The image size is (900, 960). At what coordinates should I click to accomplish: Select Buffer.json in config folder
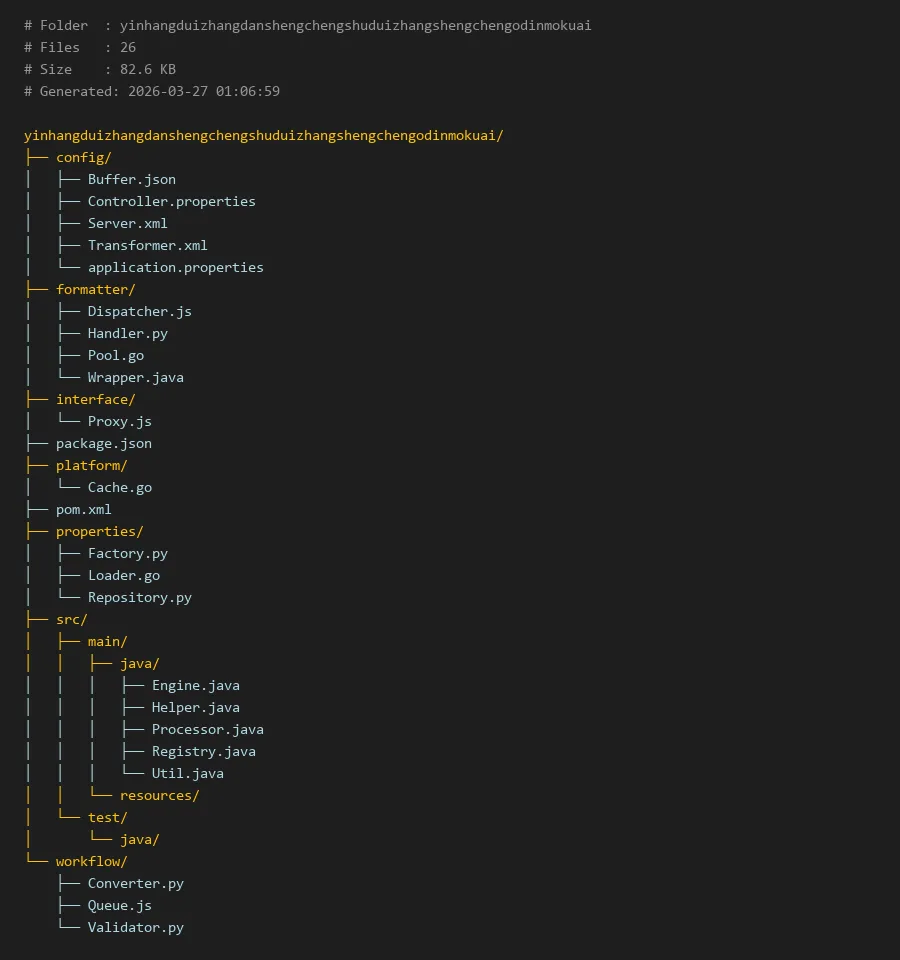(131, 179)
